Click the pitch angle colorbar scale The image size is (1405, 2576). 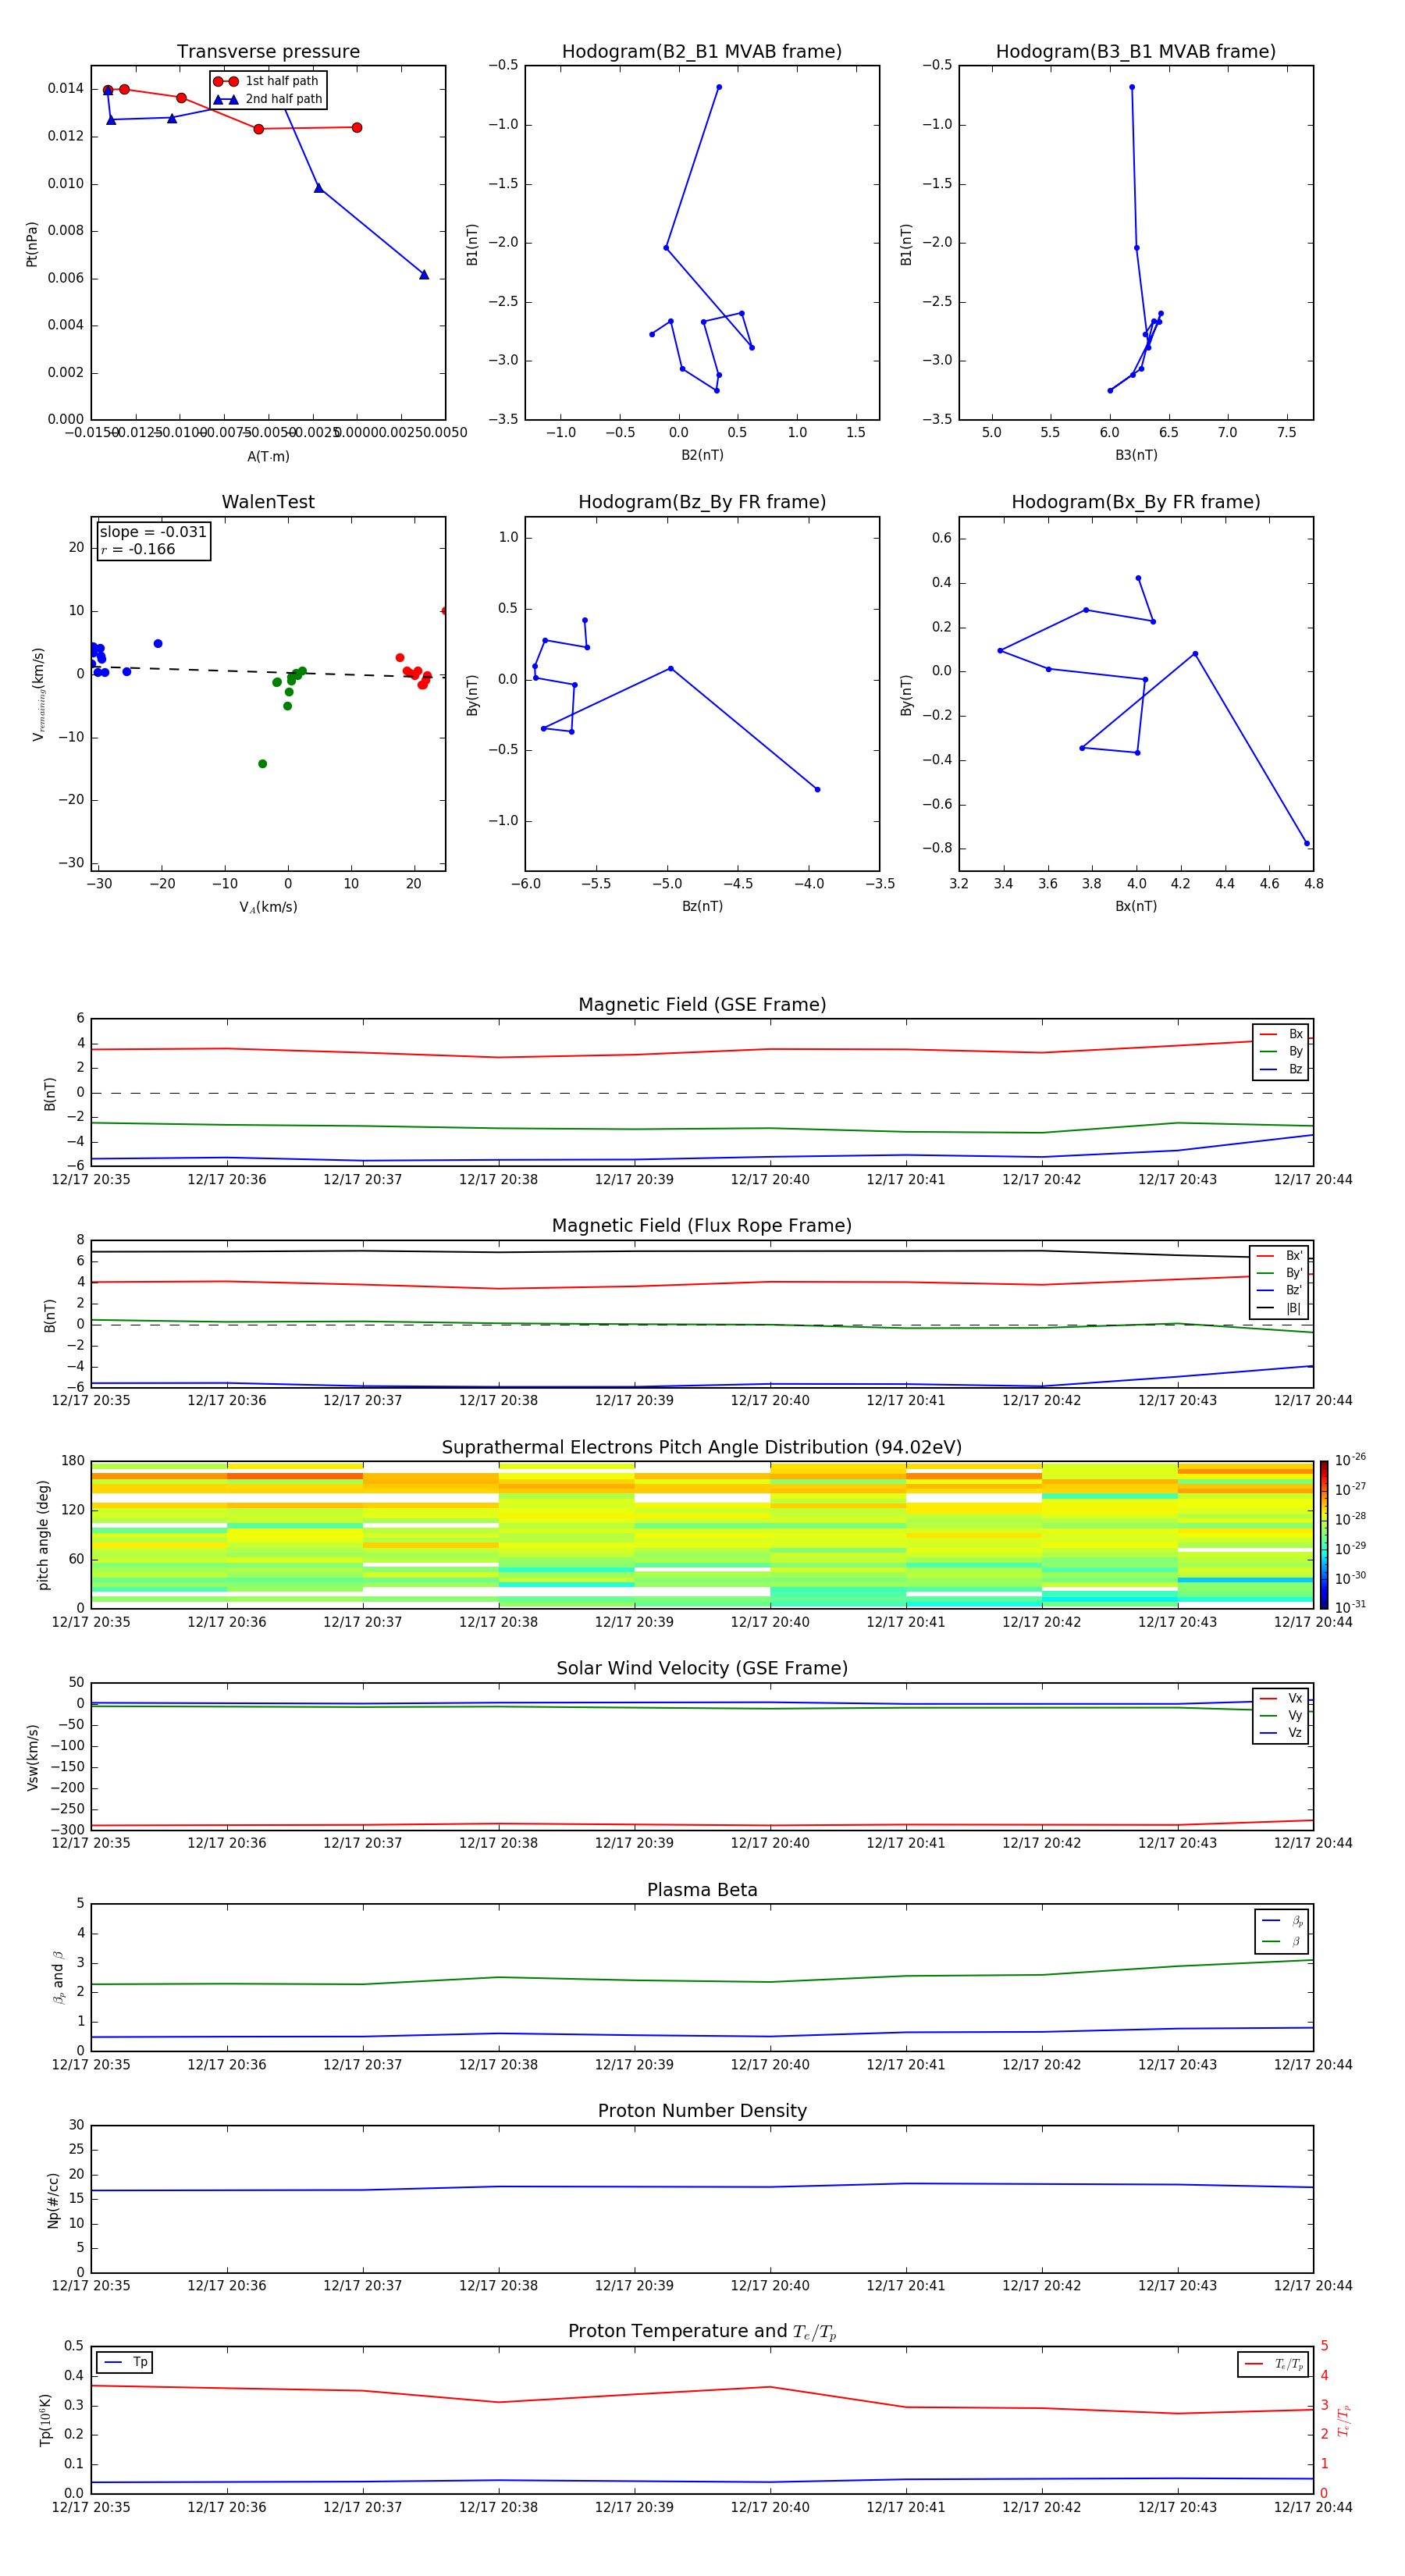point(1324,1534)
